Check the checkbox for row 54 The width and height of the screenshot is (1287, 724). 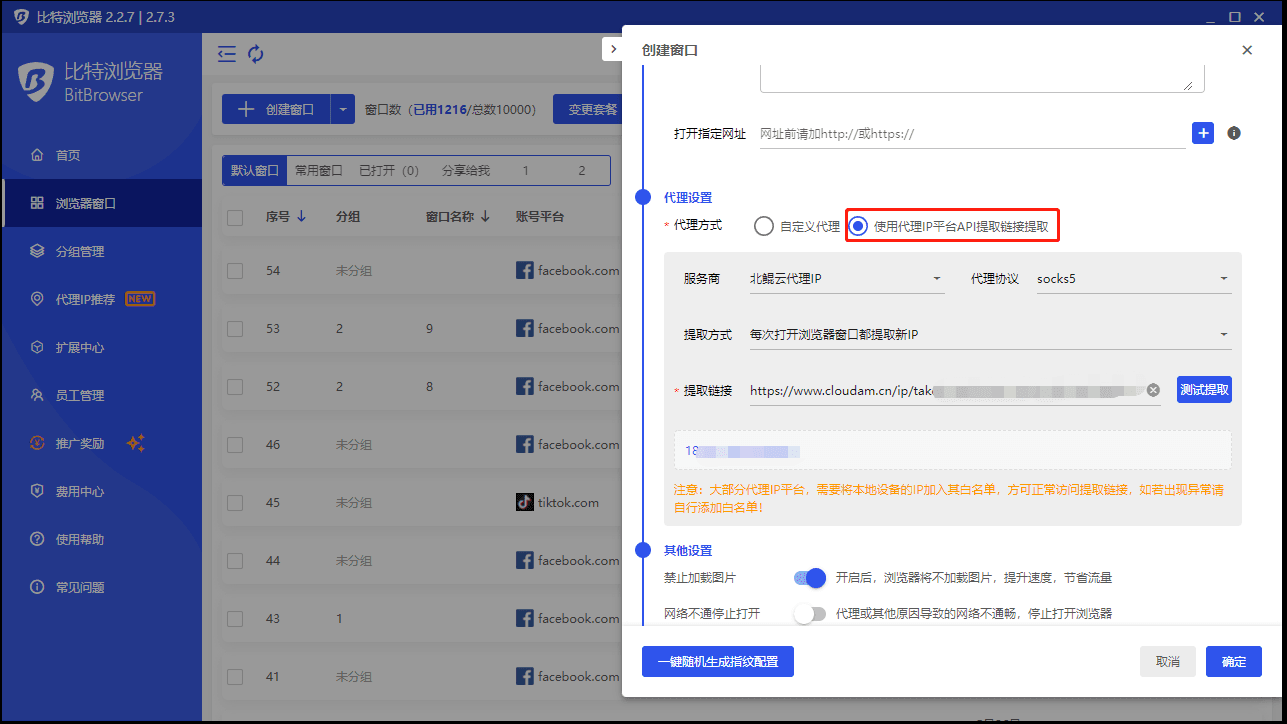coord(235,270)
